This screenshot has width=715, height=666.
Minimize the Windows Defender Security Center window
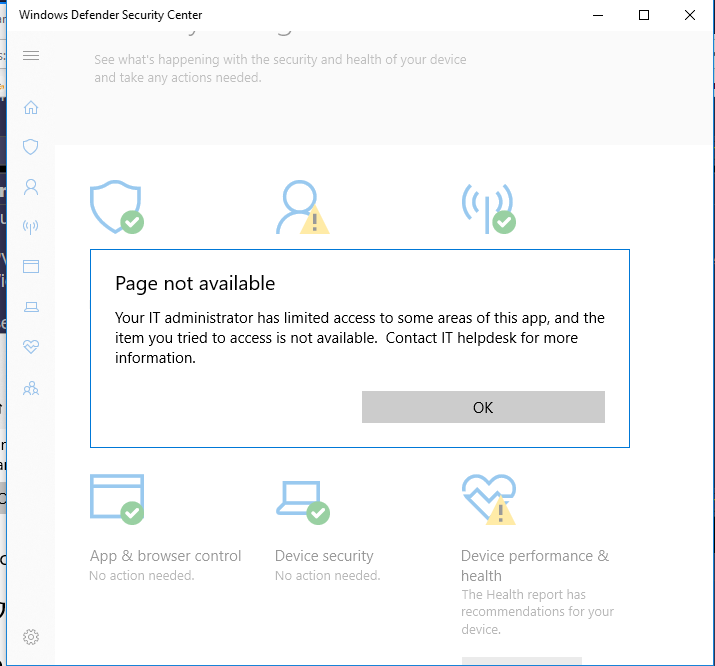pyautogui.click(x=598, y=15)
